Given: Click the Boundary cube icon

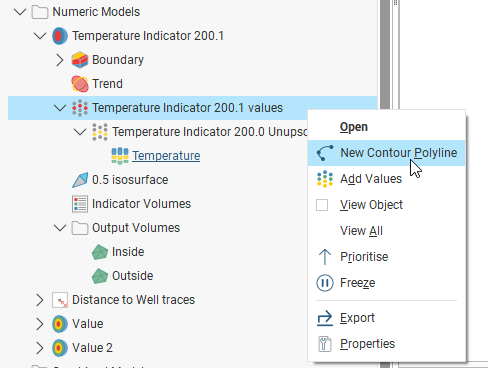Looking at the screenshot, I should [x=80, y=60].
